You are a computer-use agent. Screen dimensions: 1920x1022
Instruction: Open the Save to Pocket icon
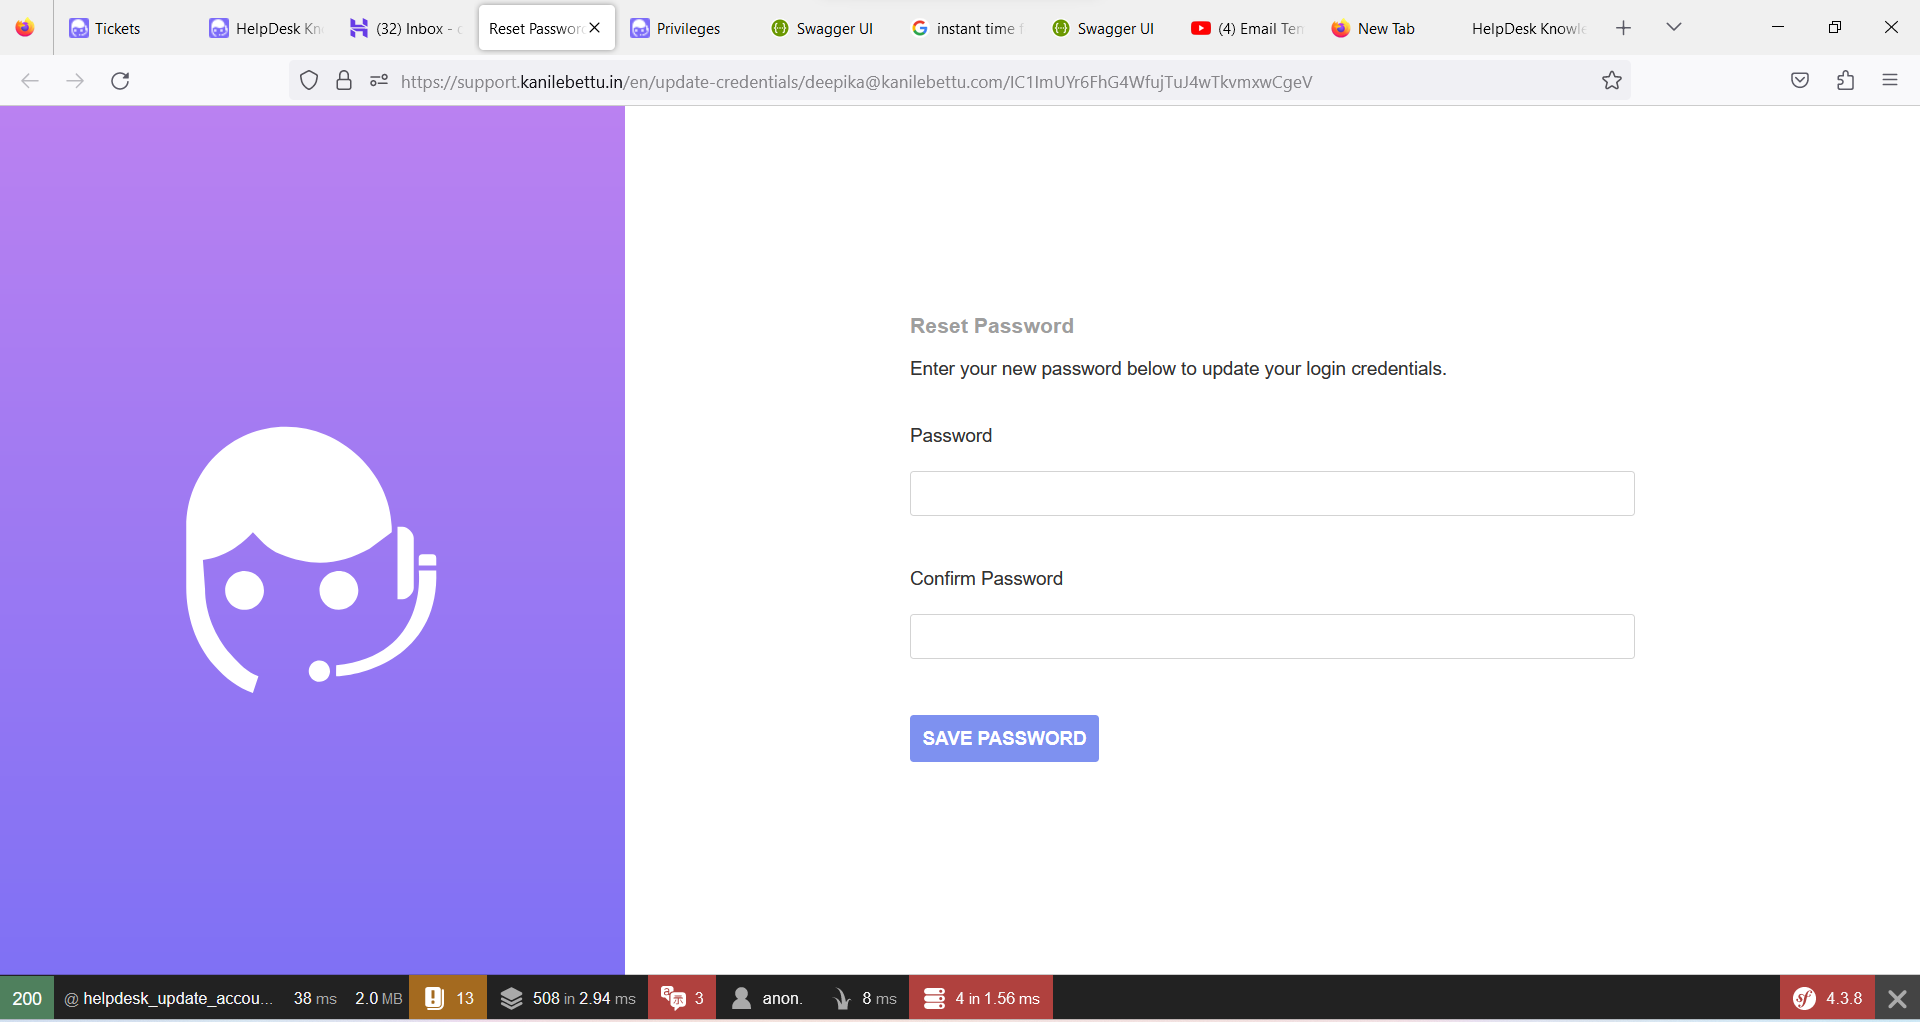point(1800,81)
